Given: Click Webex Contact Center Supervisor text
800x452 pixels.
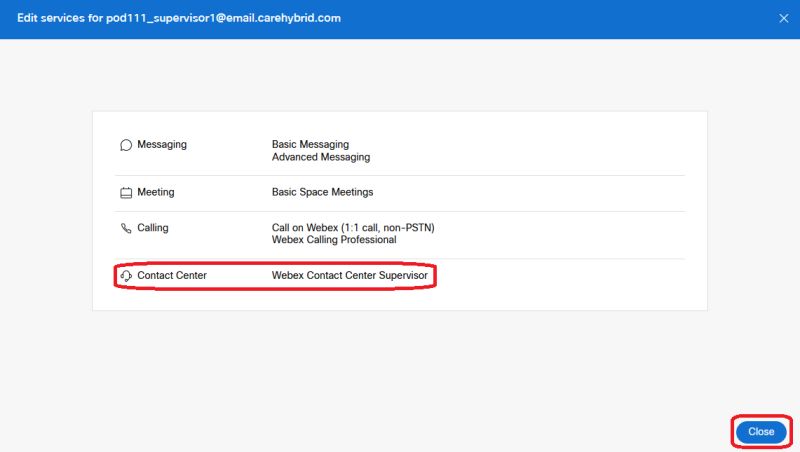Looking at the screenshot, I should [x=349, y=275].
